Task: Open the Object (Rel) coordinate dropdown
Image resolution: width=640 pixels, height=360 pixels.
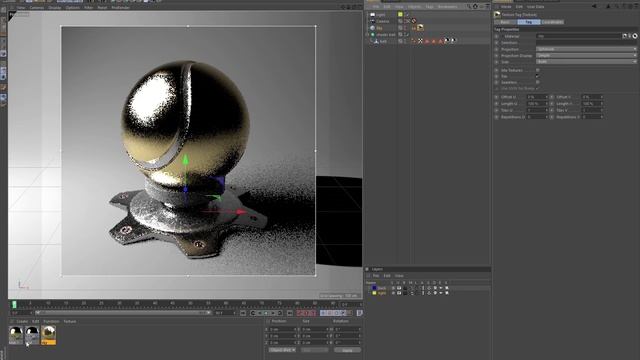Action: coord(282,350)
